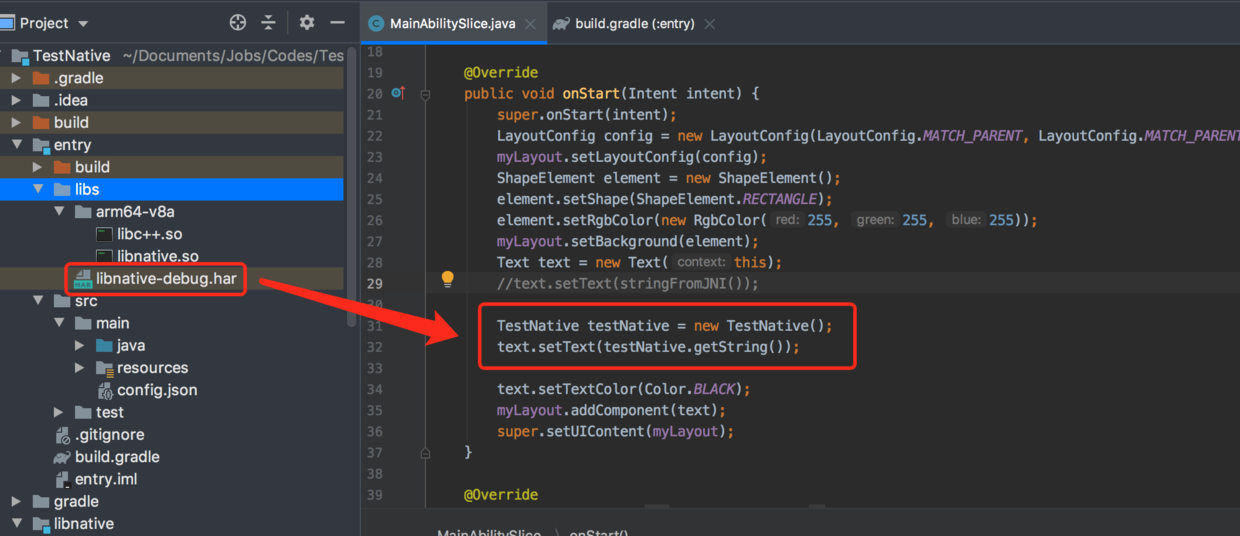This screenshot has width=1240, height=536.
Task: Toggle code fold marker on line 20
Action: coord(425,94)
